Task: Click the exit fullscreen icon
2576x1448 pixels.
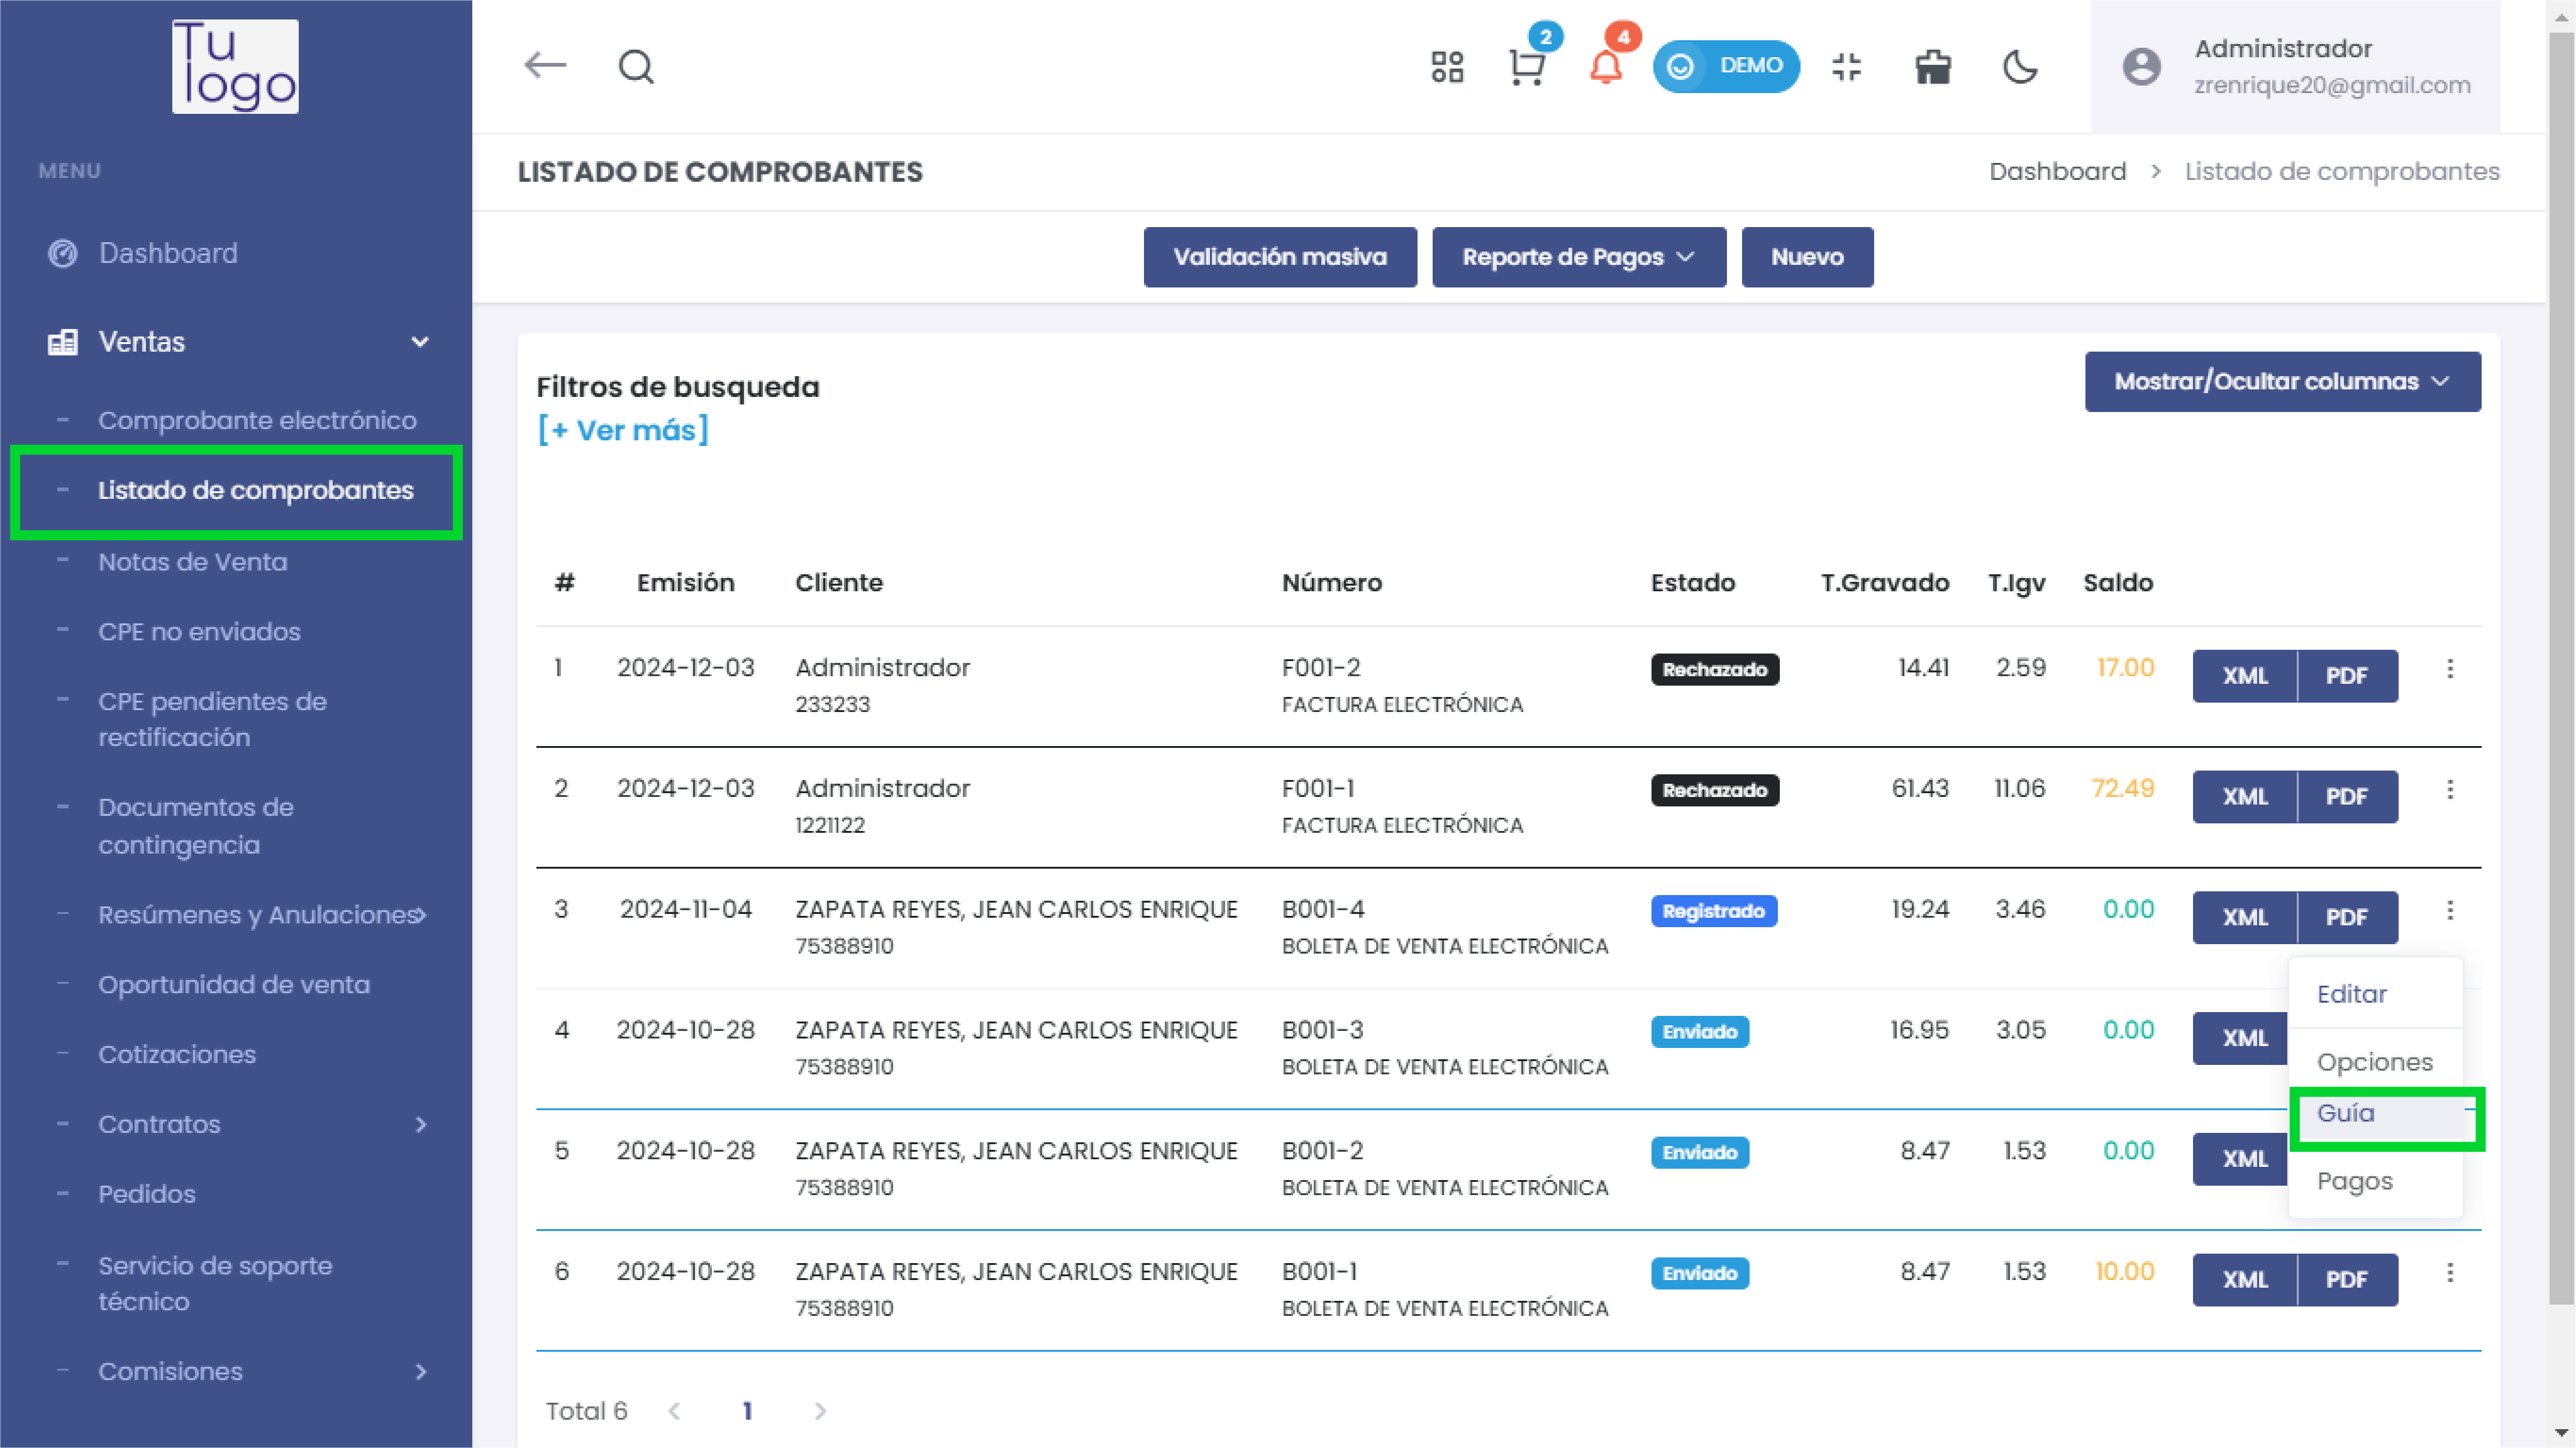Action: (1847, 67)
